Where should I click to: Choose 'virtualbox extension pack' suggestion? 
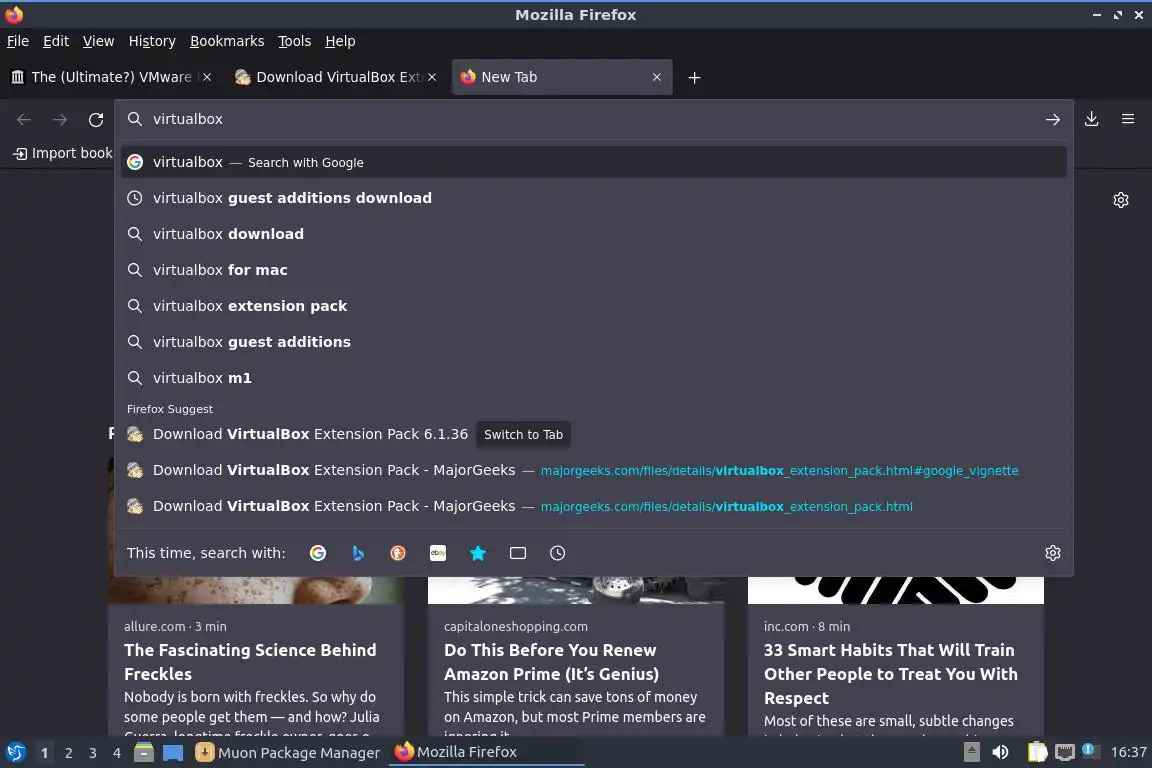point(594,306)
